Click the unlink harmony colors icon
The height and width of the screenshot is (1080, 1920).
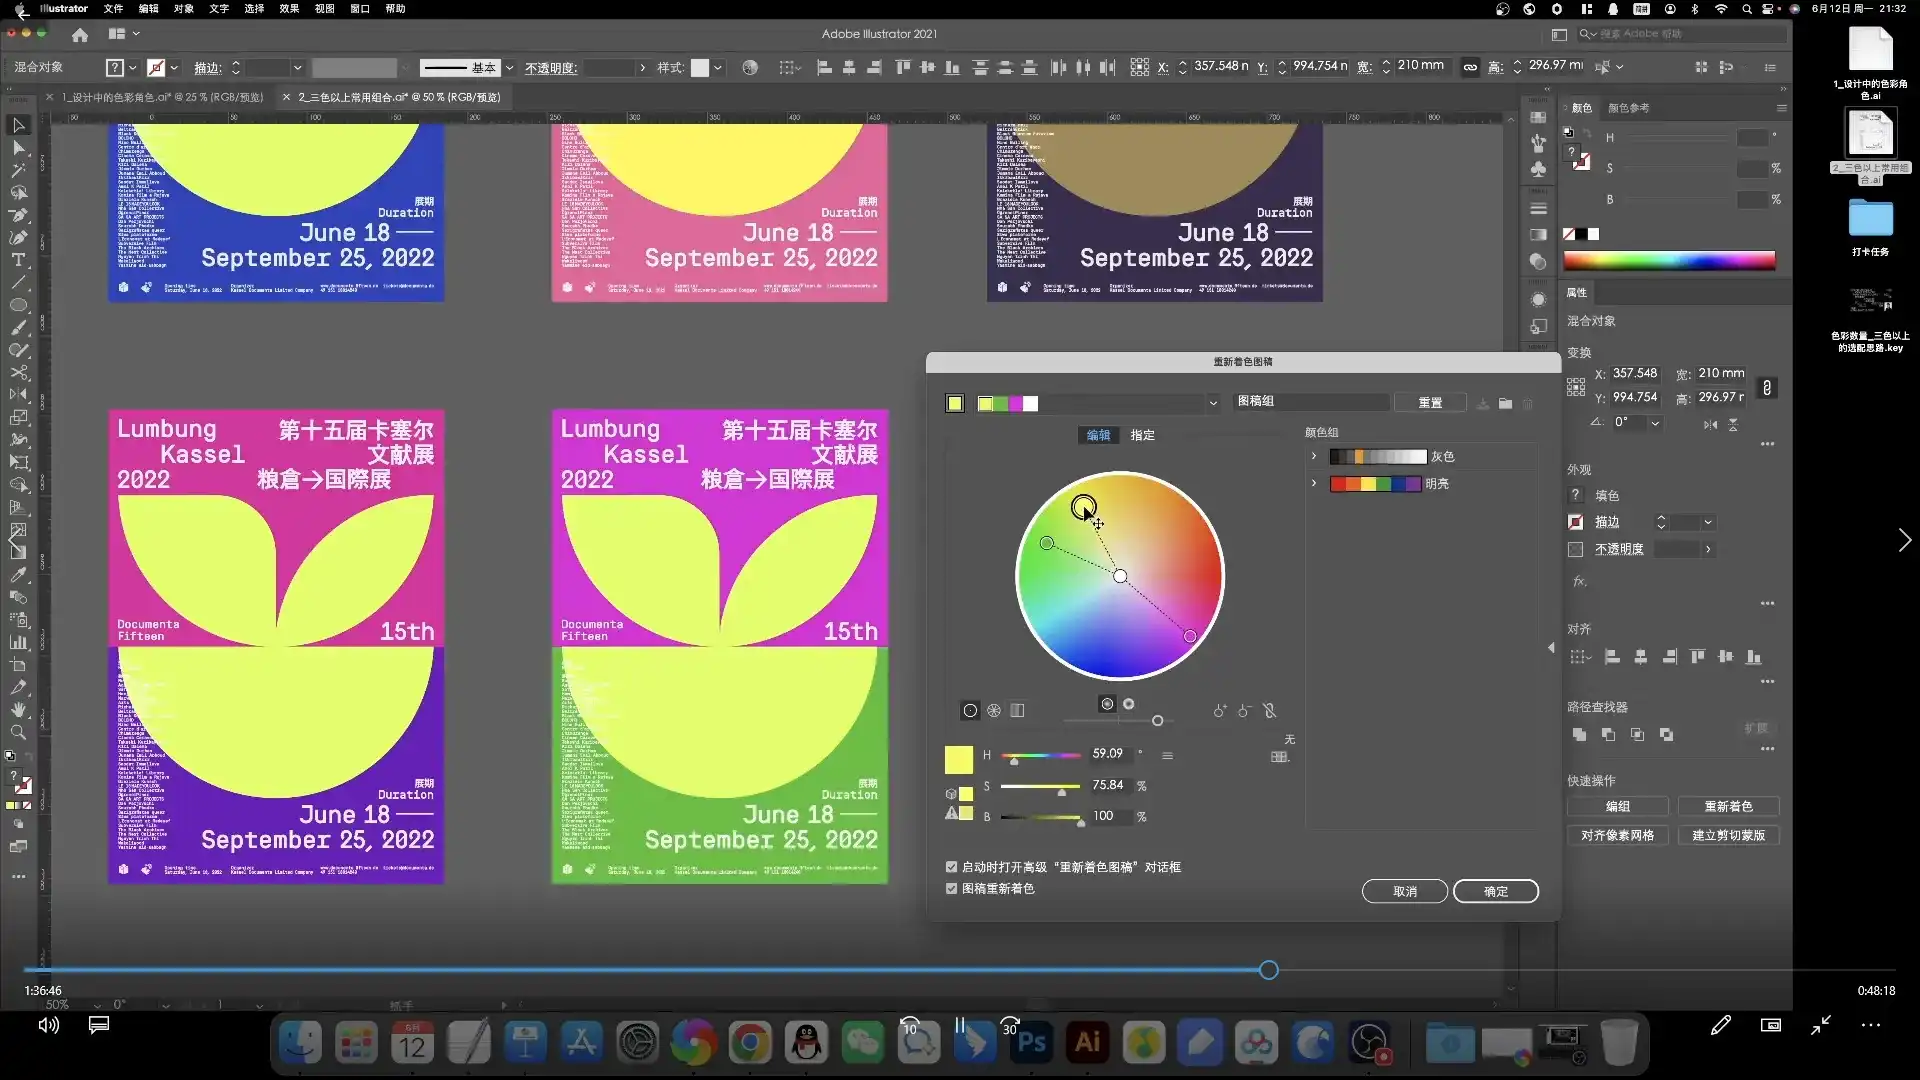coord(1269,710)
